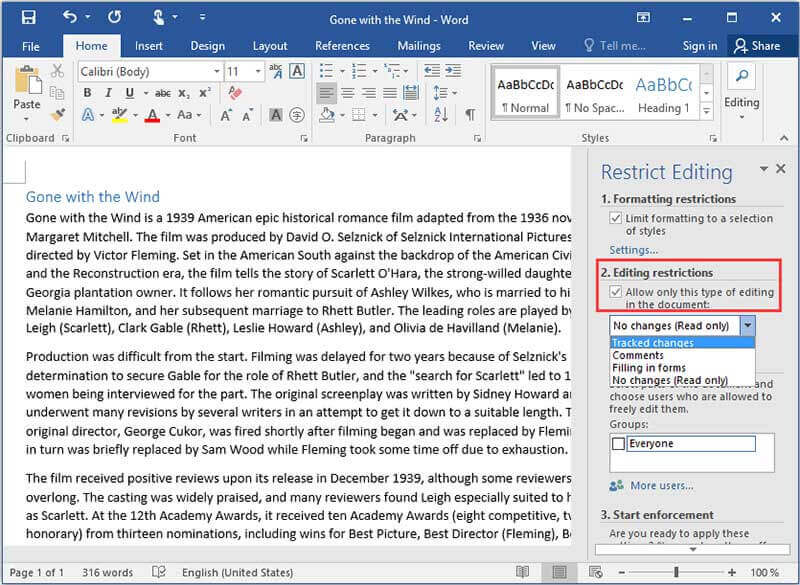Image resolution: width=800 pixels, height=585 pixels.
Task: Apply Italic formatting to text
Action: 108,93
